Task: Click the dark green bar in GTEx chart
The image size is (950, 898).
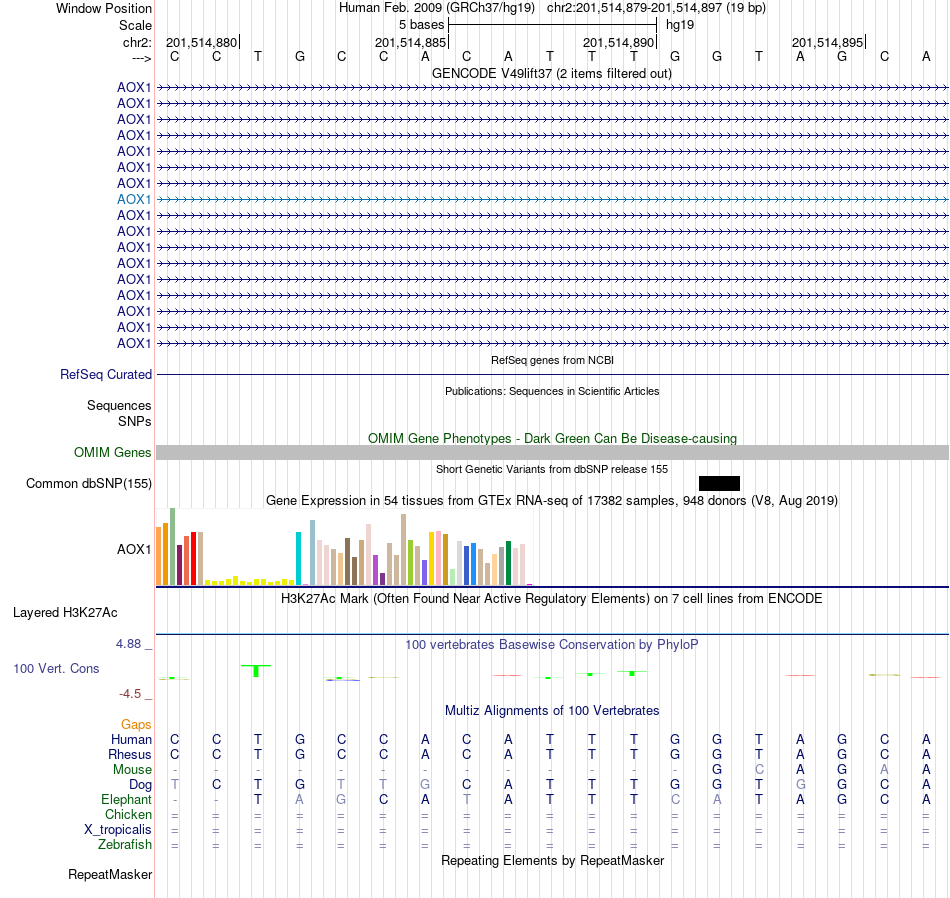Action: 509,563
